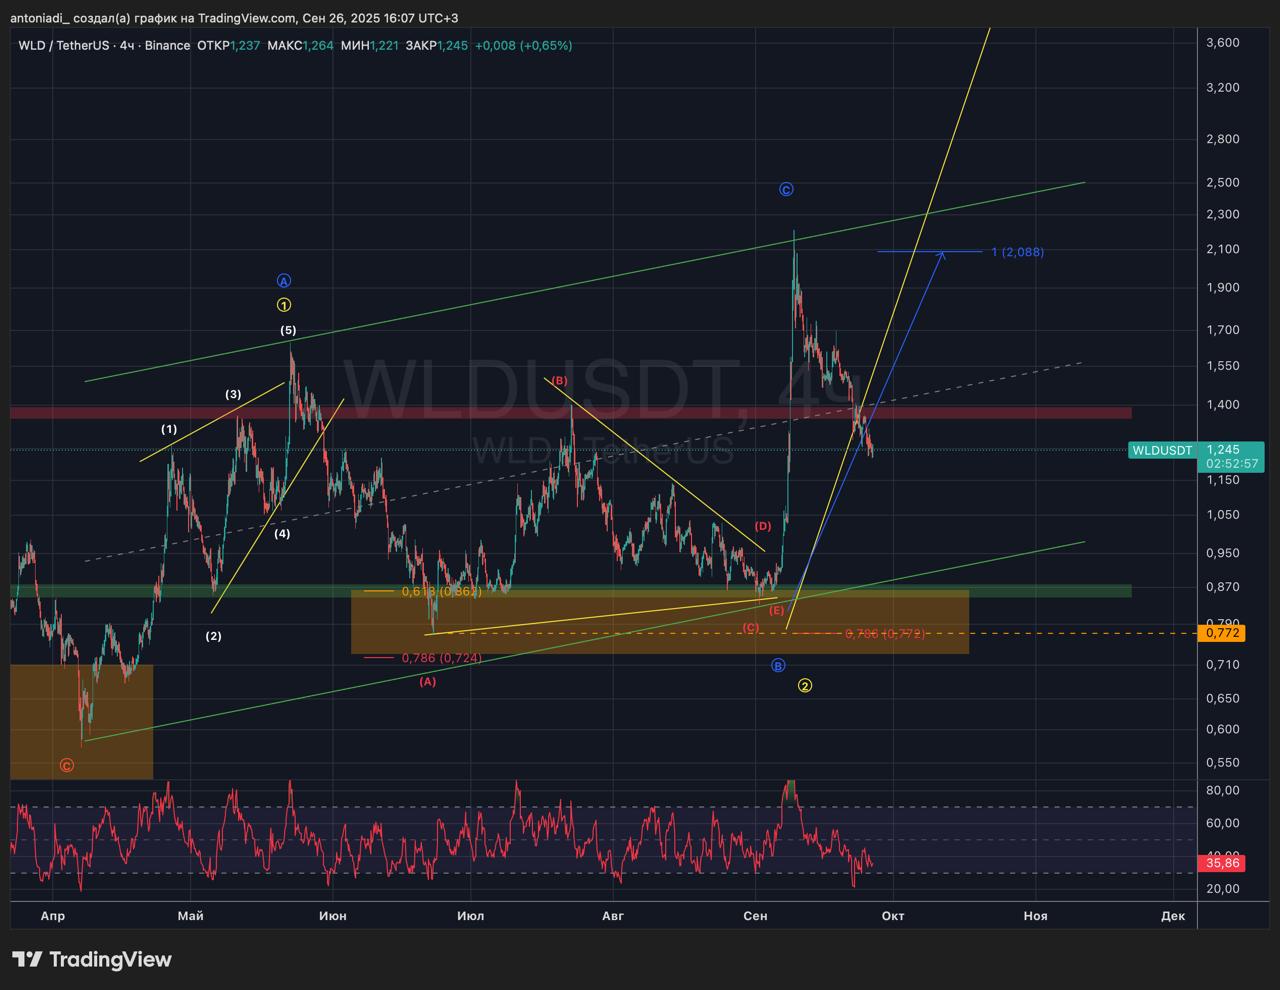Viewport: 1280px width, 990px height.
Task: Select the orange 0,772 price level tag
Action: click(1222, 633)
